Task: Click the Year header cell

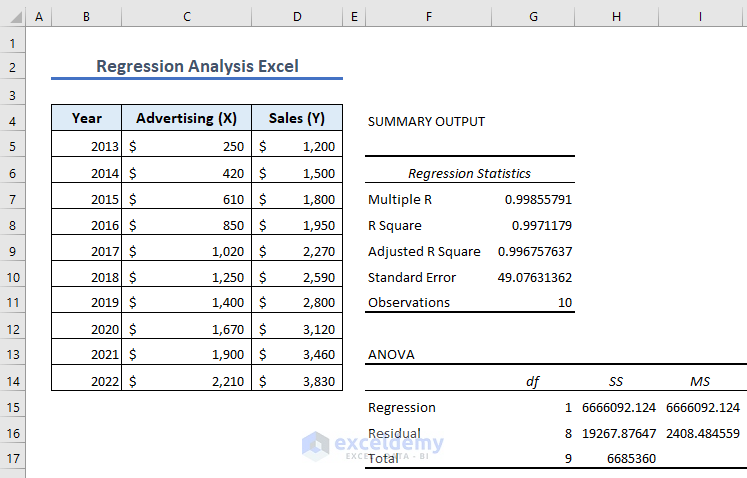Action: (x=87, y=118)
